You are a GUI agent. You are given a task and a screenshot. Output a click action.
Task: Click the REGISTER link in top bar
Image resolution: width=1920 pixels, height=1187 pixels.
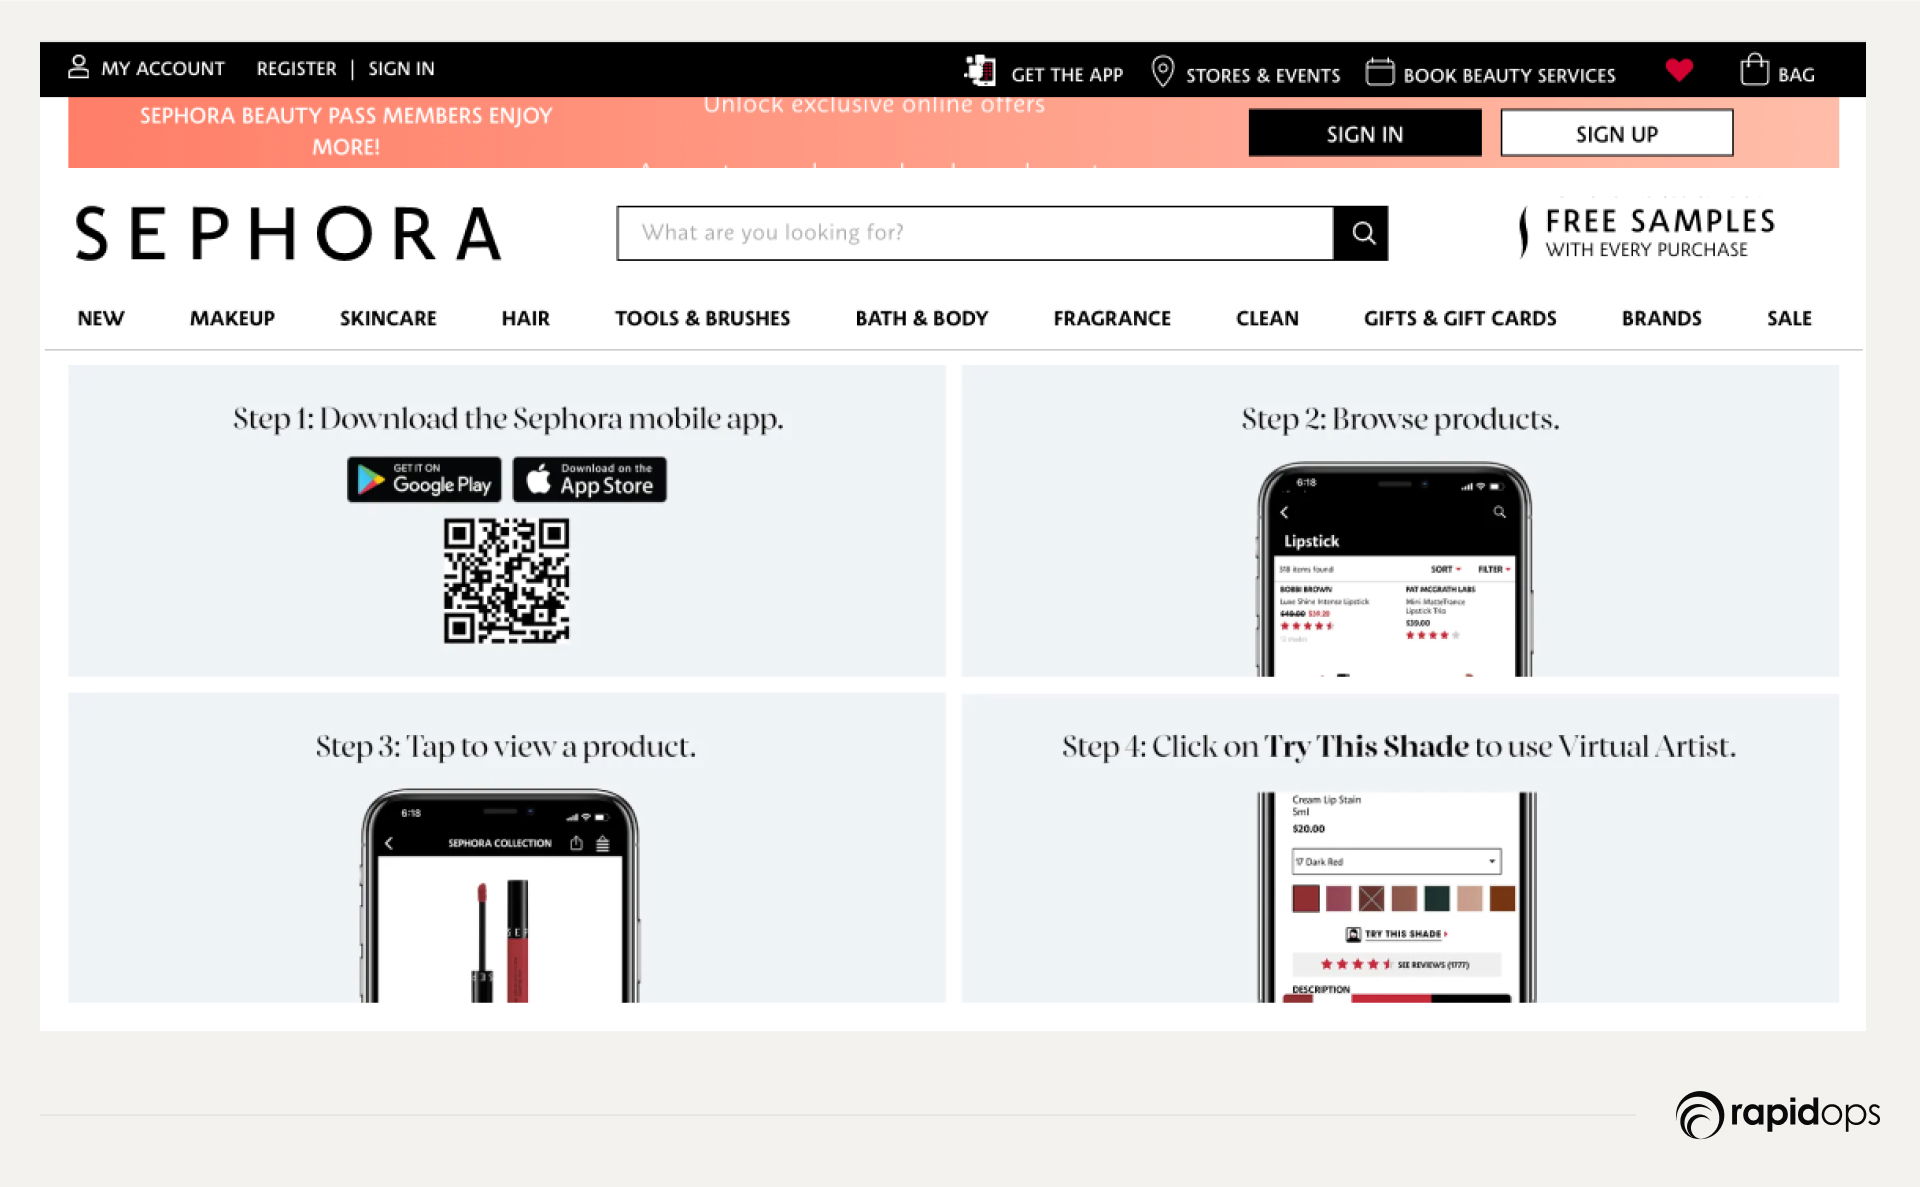(296, 68)
